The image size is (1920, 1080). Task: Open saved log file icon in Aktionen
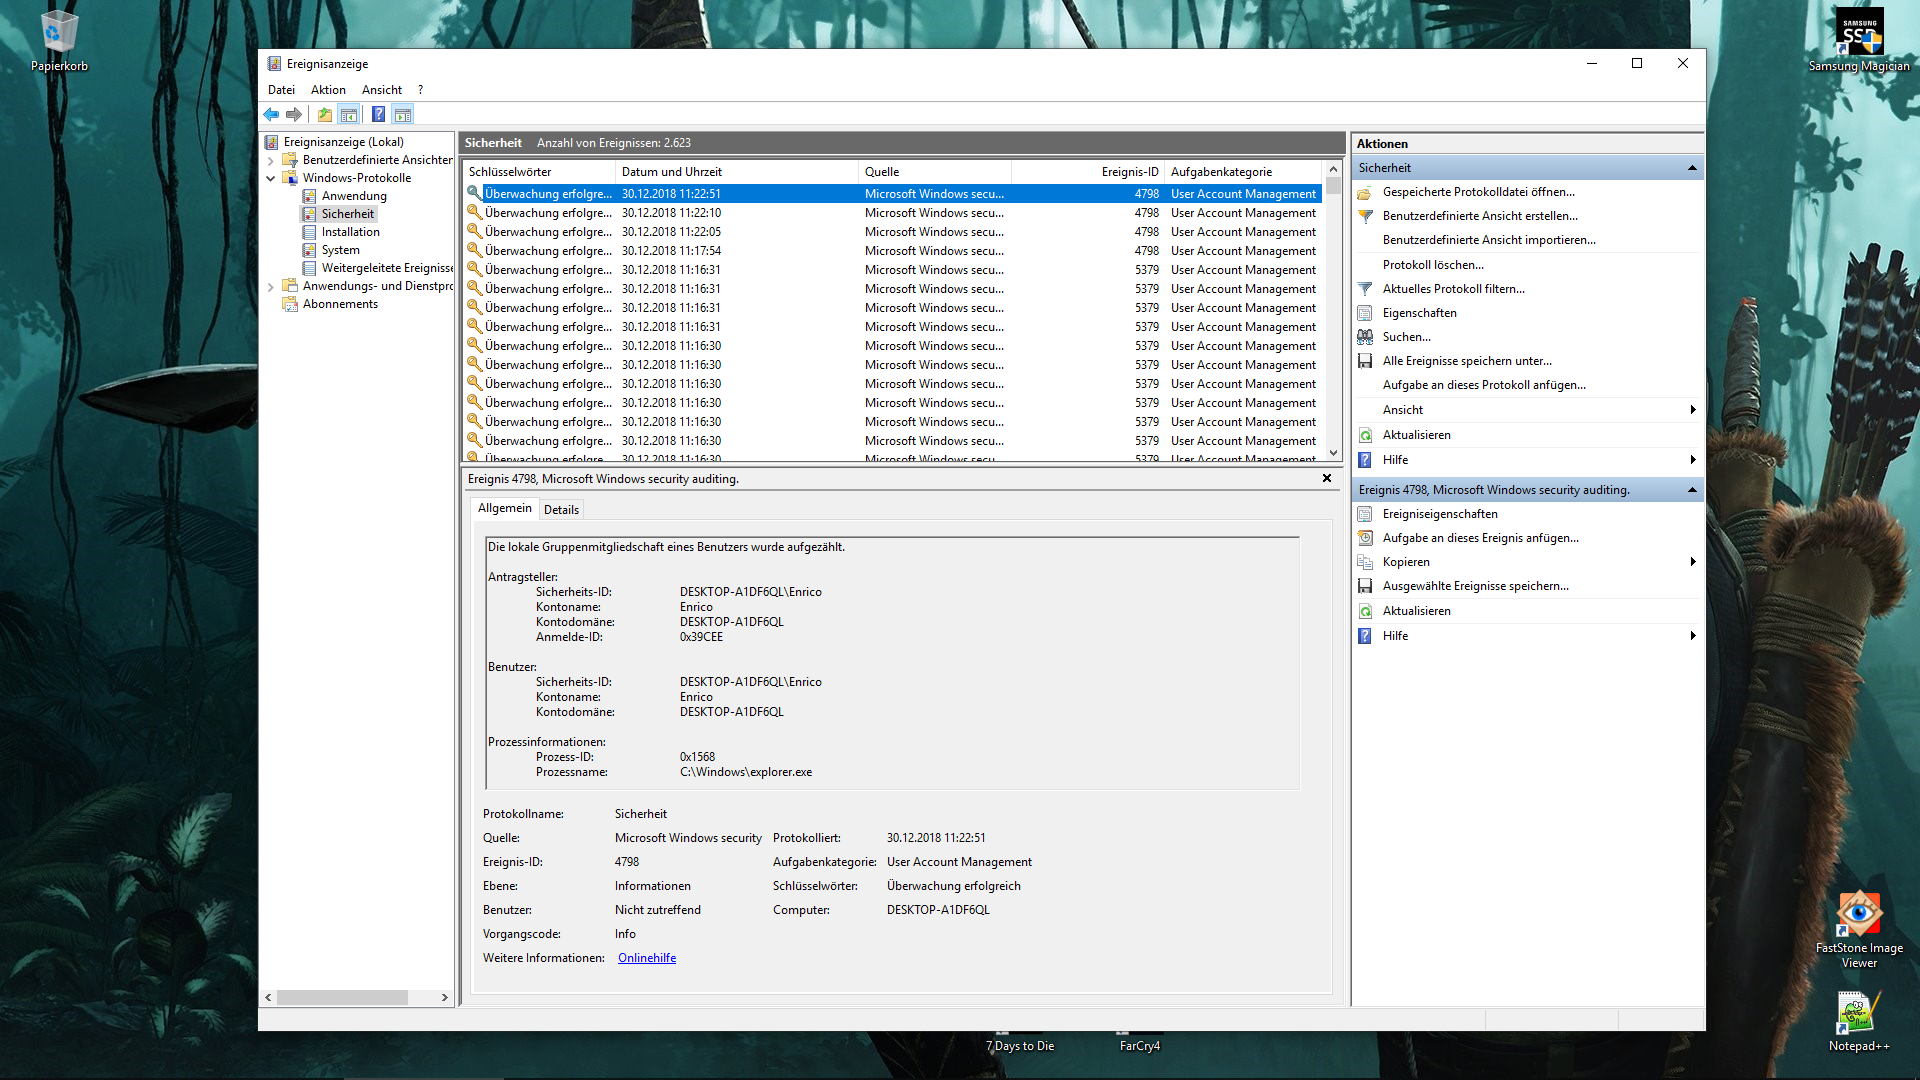point(1365,192)
